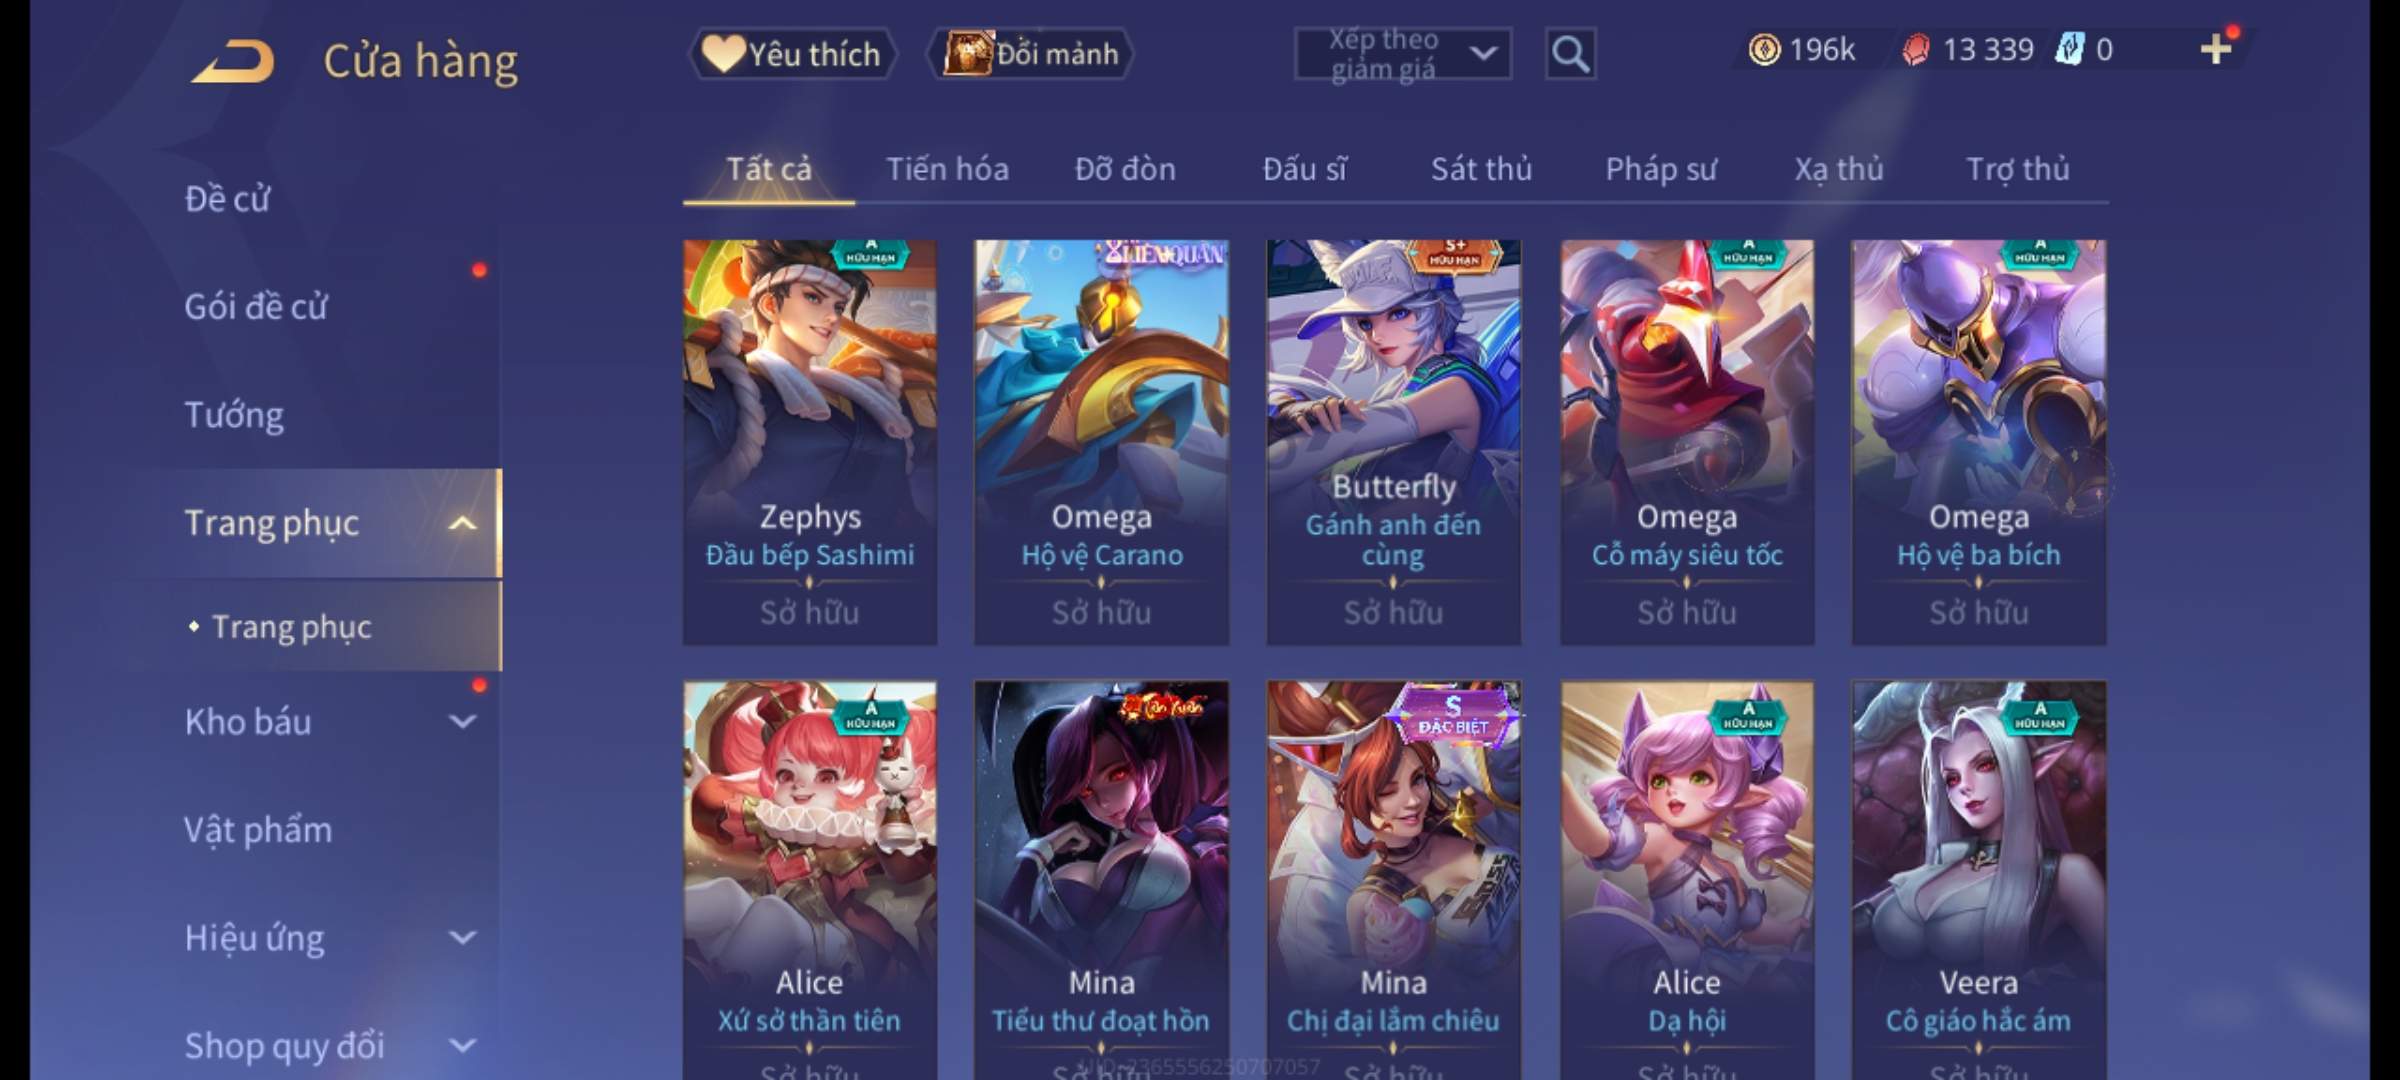Expand the Hiệu ứng sidebar section
2400x1080 pixels.
[x=462, y=938]
